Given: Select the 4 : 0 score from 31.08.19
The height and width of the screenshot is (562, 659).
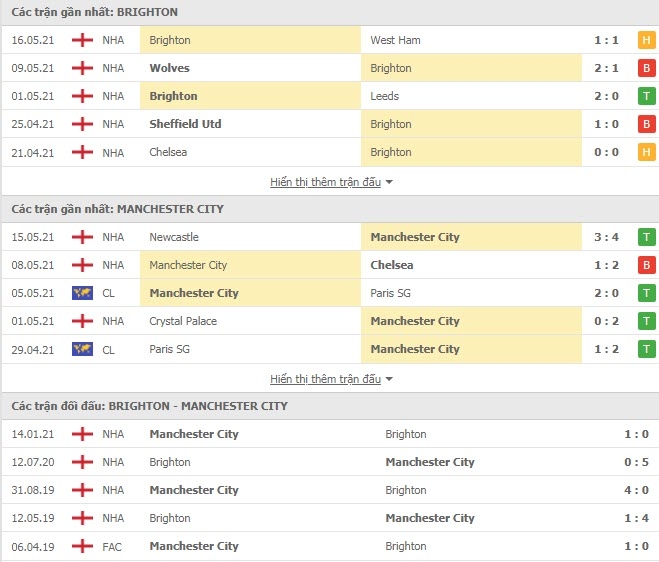Looking at the screenshot, I should [636, 490].
